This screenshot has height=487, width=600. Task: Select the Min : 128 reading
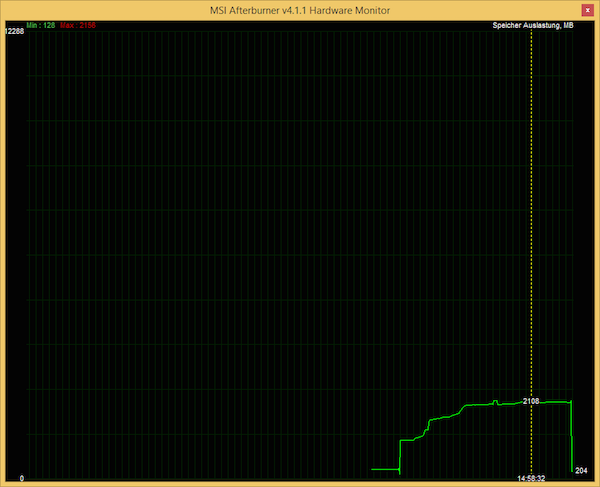pos(41,25)
